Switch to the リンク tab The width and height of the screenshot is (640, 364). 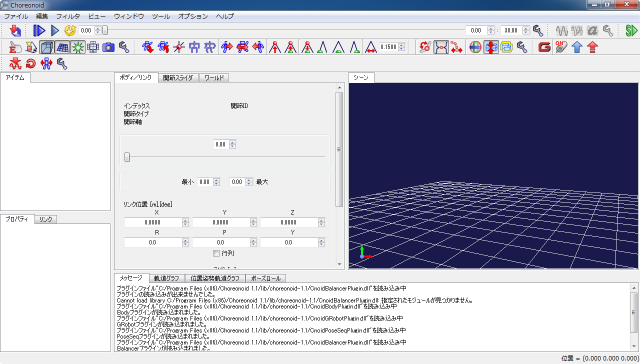(x=45, y=219)
